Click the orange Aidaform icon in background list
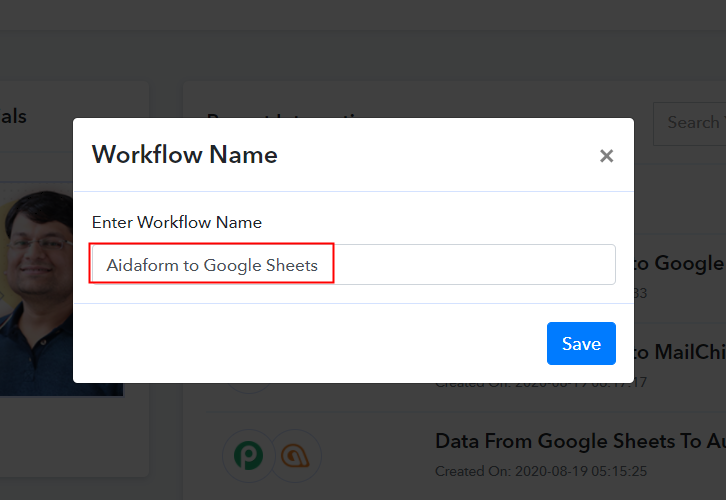This screenshot has width=726, height=500. click(x=295, y=456)
